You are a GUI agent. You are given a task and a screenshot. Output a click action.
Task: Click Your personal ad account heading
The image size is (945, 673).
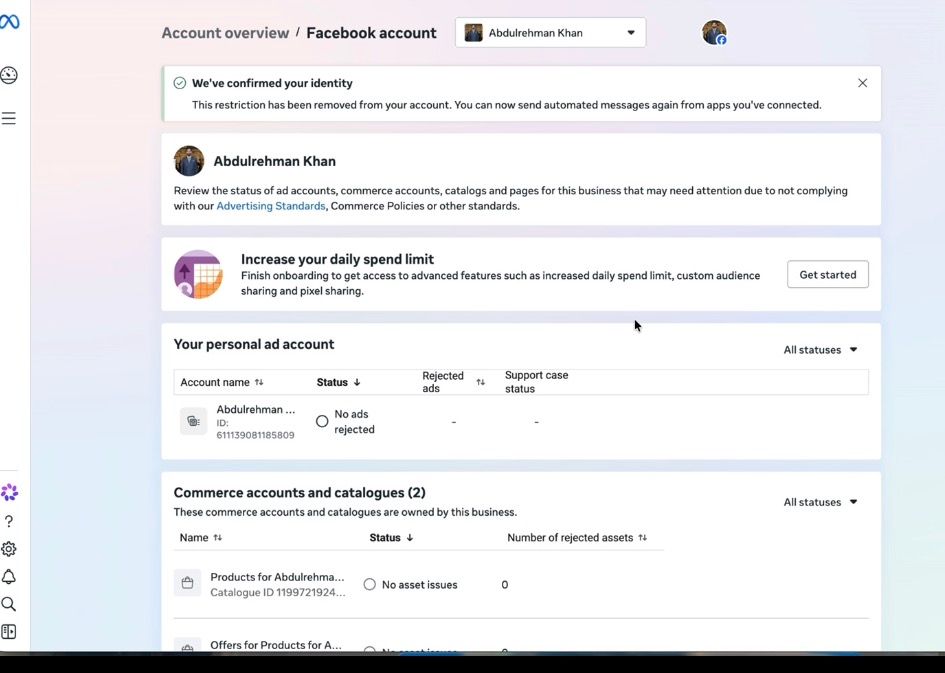coord(254,344)
